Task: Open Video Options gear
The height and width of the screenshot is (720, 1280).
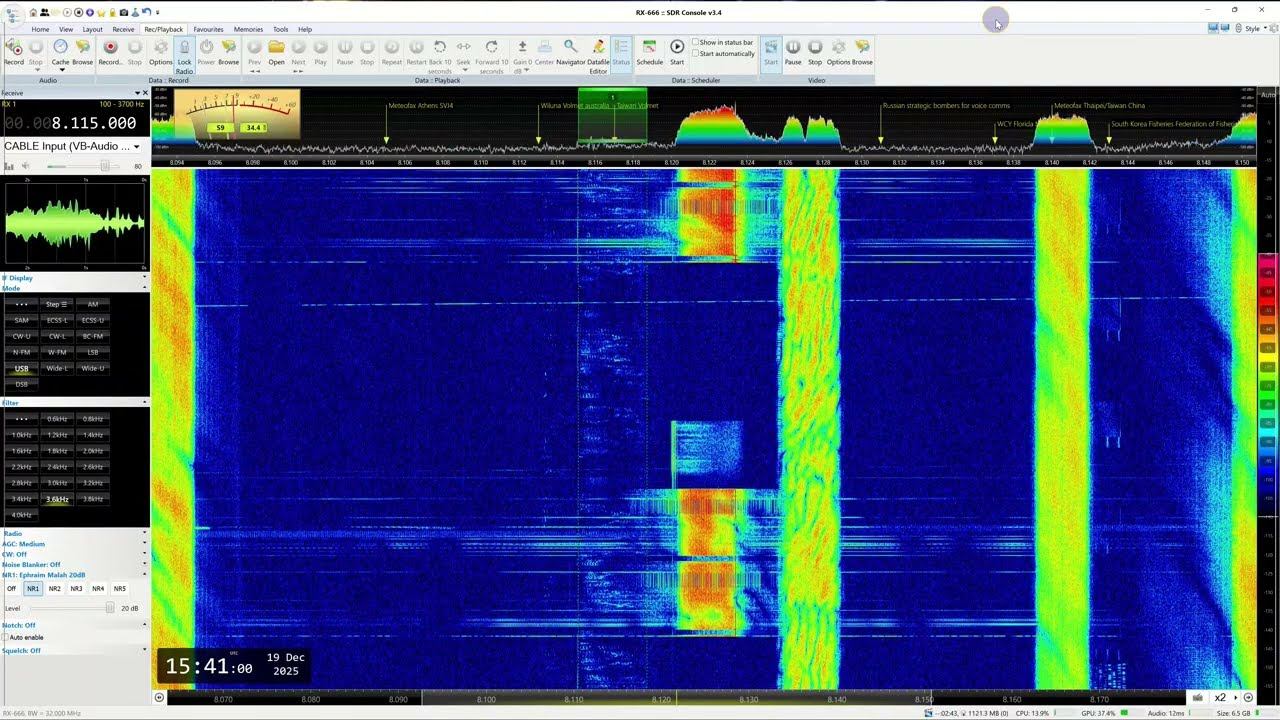Action: tap(838, 52)
